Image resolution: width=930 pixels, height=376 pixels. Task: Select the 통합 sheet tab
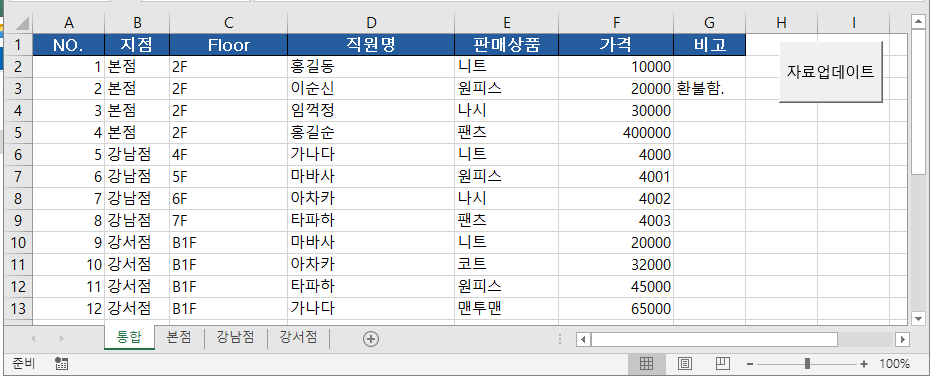click(129, 338)
